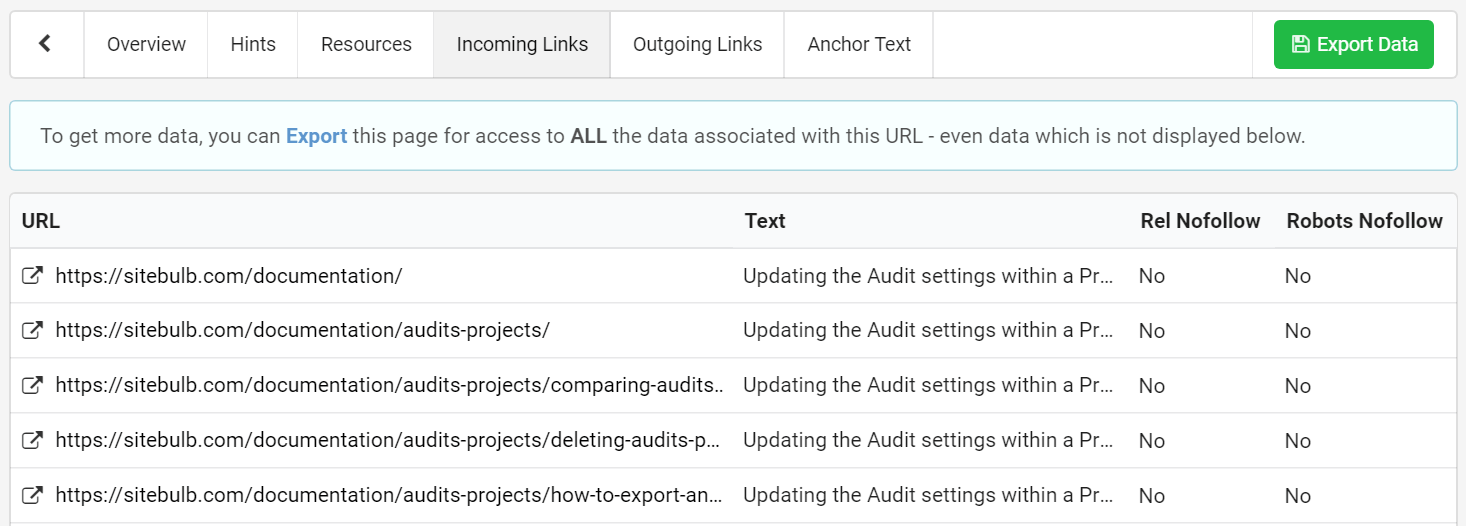Viewport: 1466px width, 526px height.
Task: Sort by the URL column header
Action: click(x=41, y=221)
